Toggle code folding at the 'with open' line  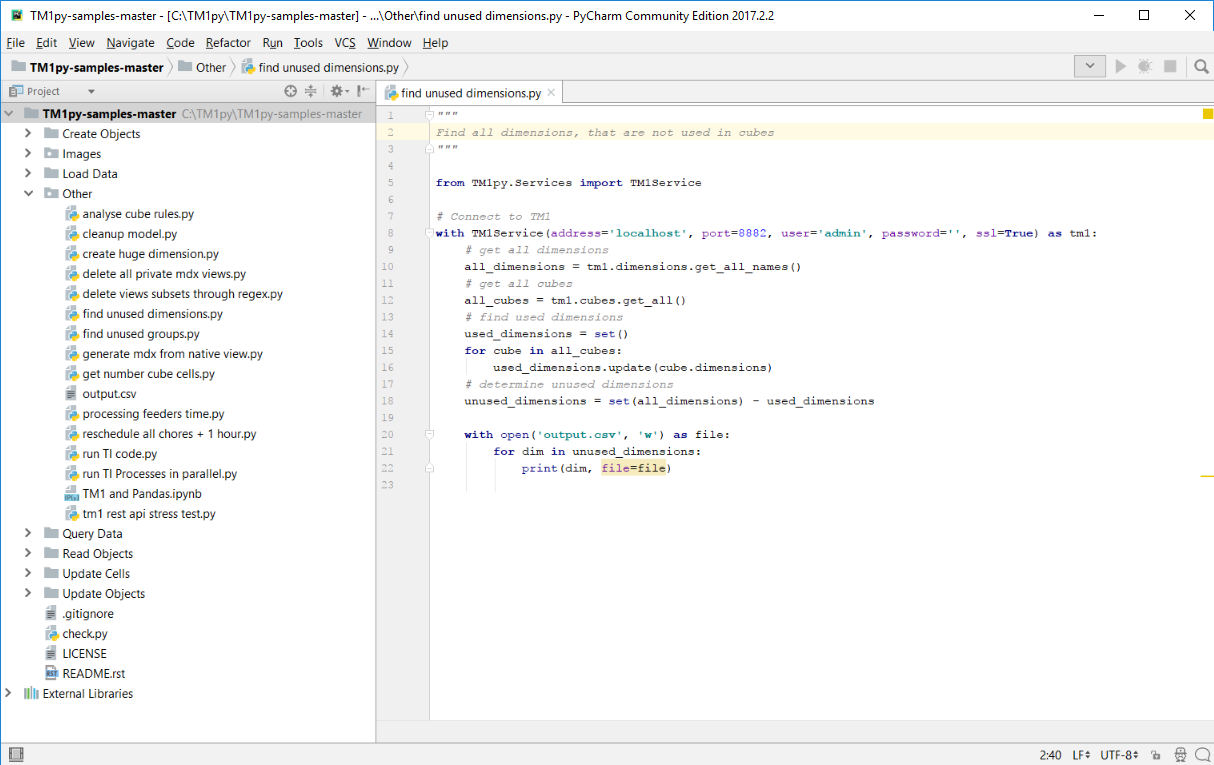point(429,434)
